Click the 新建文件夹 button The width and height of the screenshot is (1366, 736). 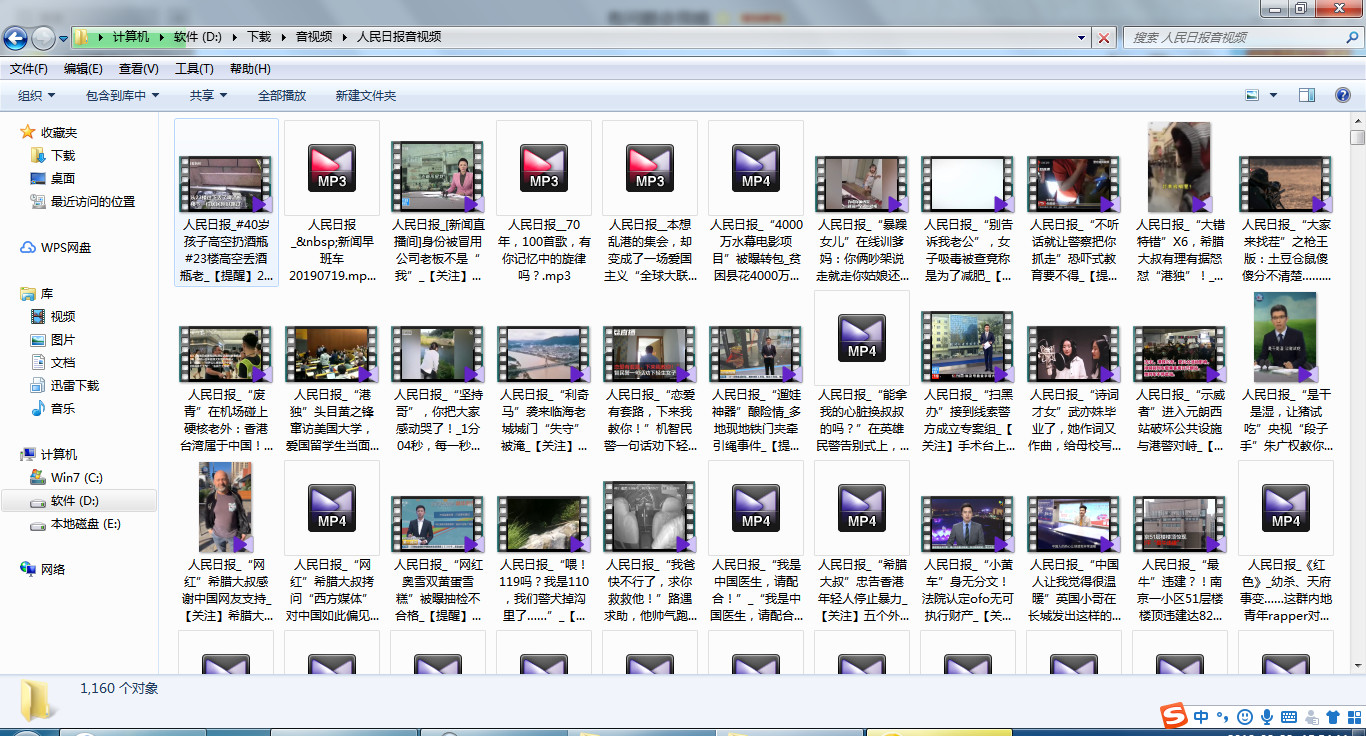(x=366, y=96)
